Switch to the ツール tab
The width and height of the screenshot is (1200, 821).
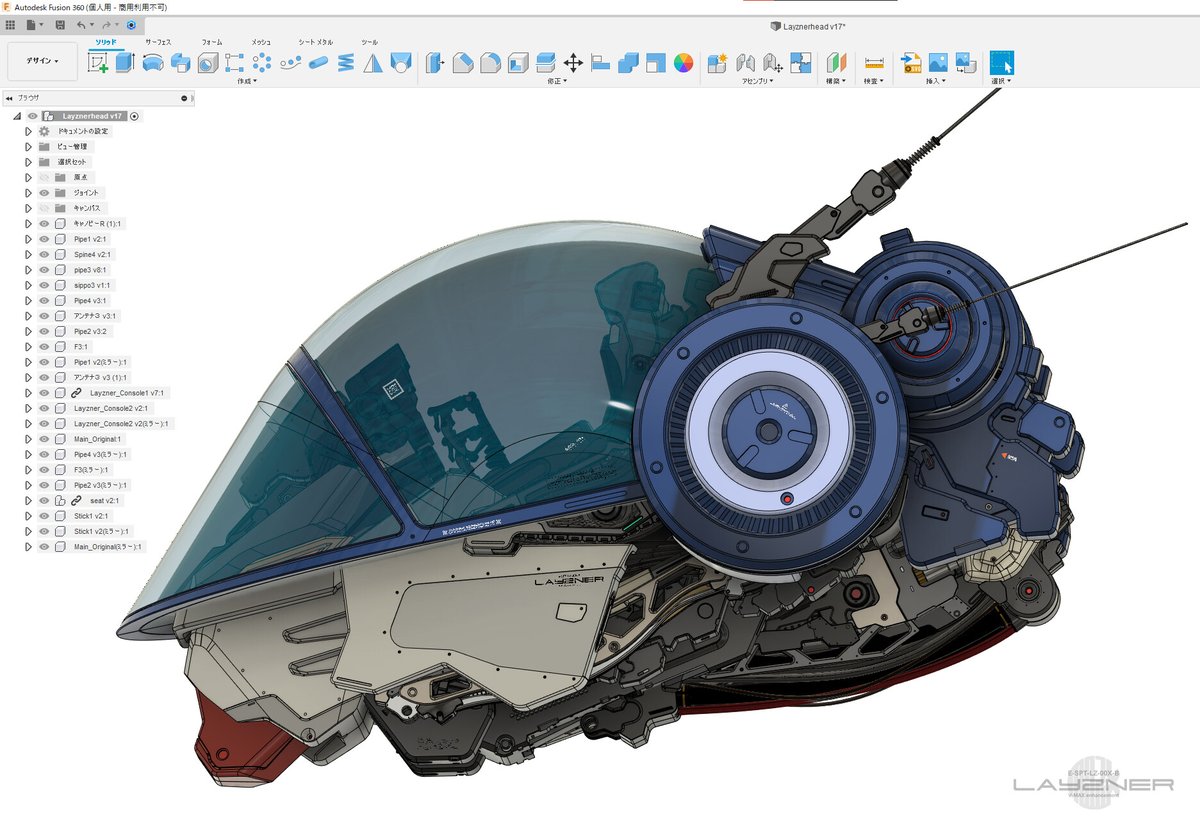[370, 42]
